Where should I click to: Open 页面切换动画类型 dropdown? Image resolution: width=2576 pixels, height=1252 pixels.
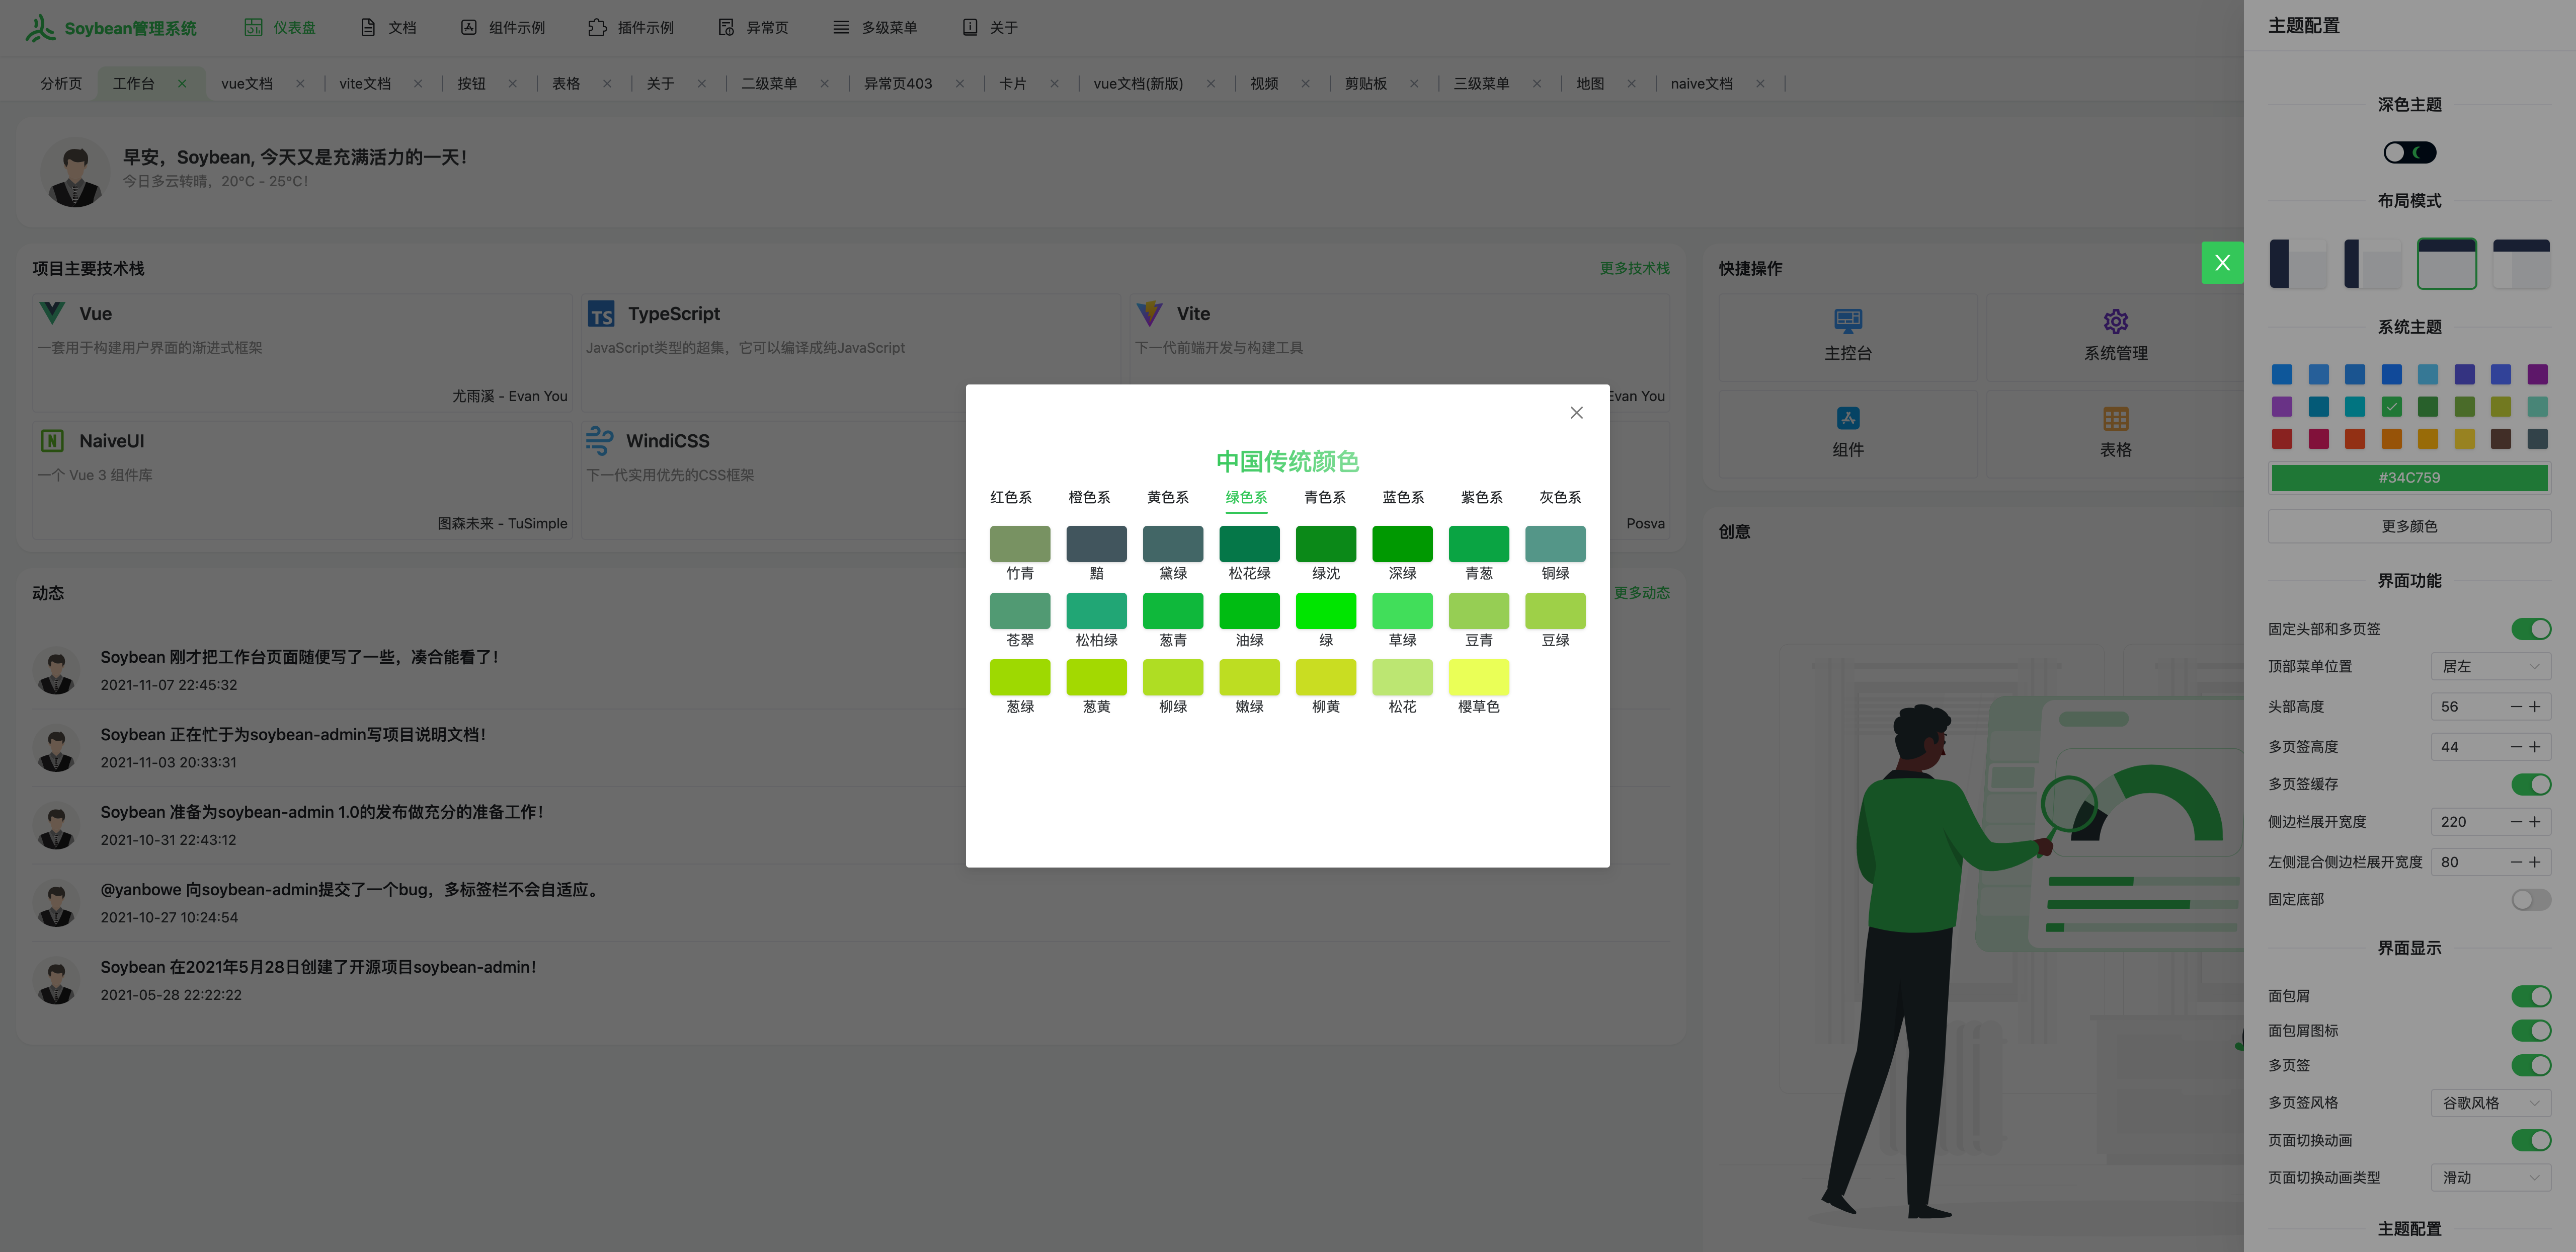[x=2490, y=1178]
